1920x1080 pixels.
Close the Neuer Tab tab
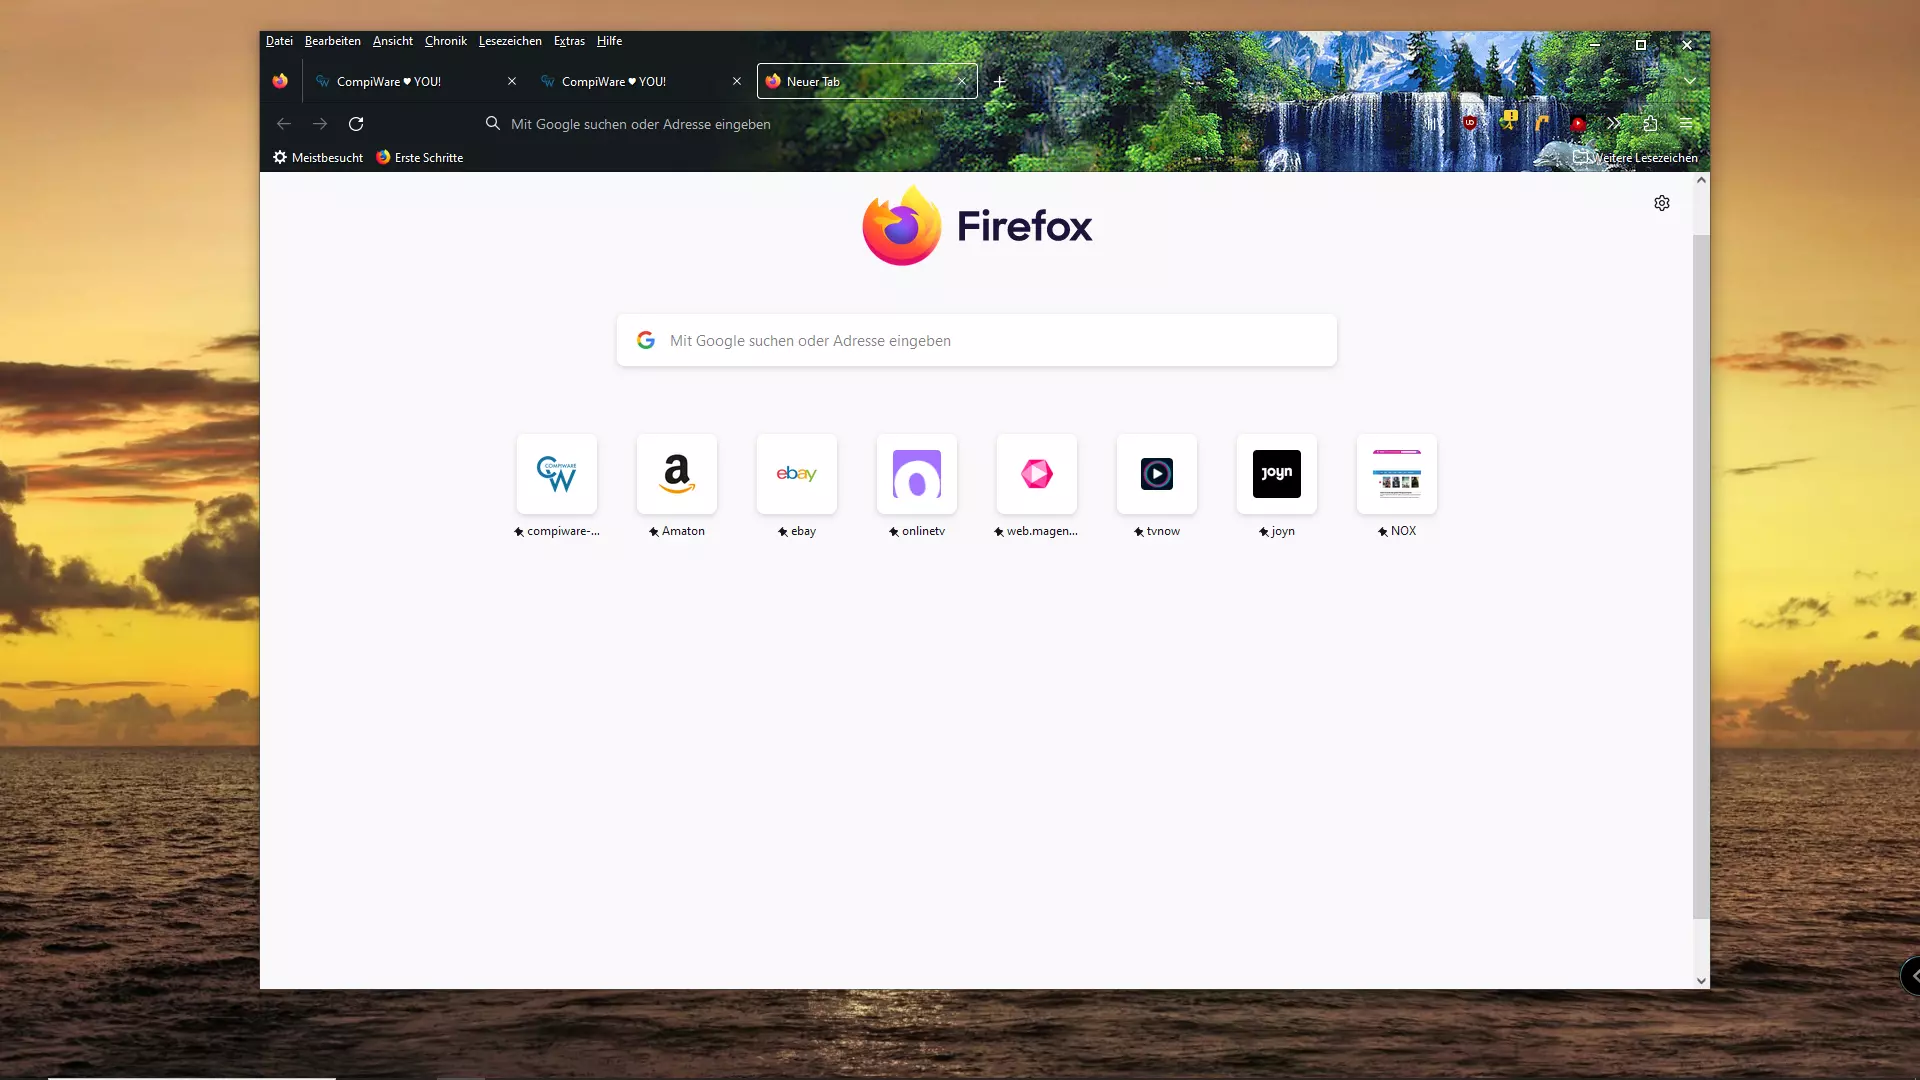(962, 81)
